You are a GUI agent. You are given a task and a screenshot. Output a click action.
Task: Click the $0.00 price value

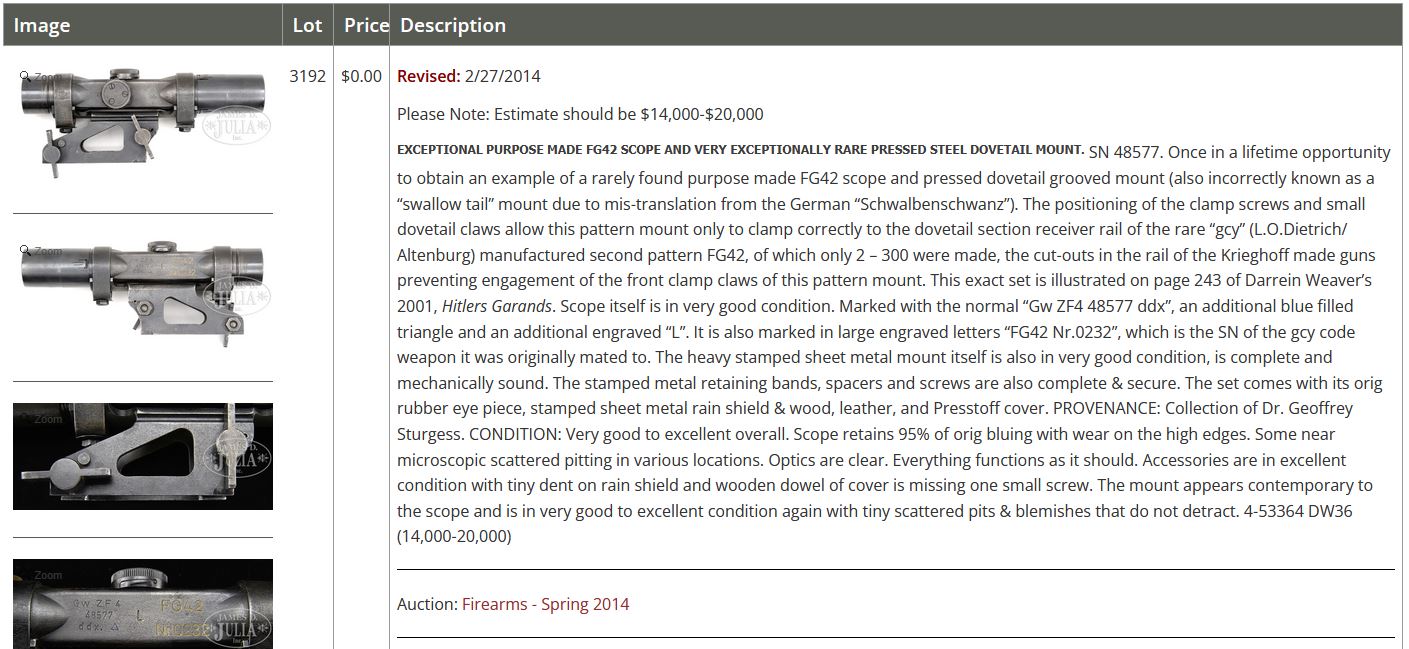[x=361, y=76]
